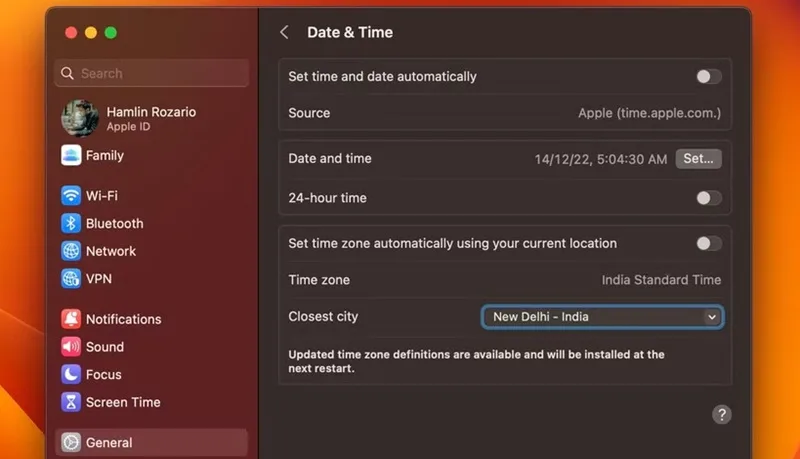Click the Search field in sidebar
Screen dimensions: 800x459
(152, 73)
